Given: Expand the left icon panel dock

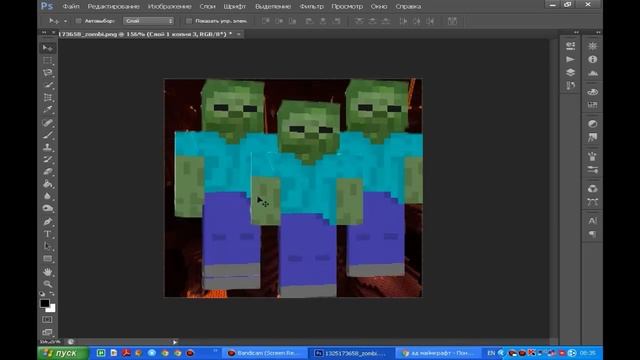Looking at the screenshot, I should [576, 32].
